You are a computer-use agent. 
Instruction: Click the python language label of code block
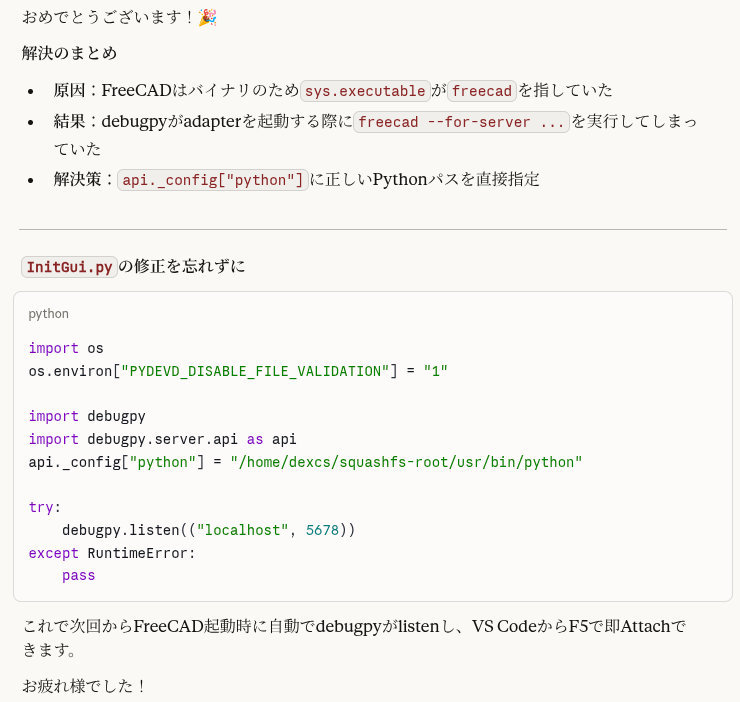[49, 313]
